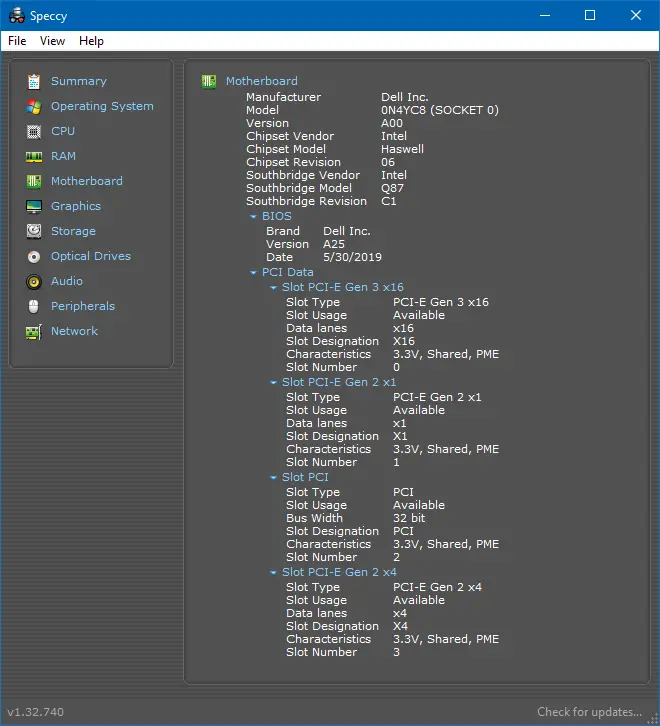Open the Graphics section label

click(x=76, y=206)
